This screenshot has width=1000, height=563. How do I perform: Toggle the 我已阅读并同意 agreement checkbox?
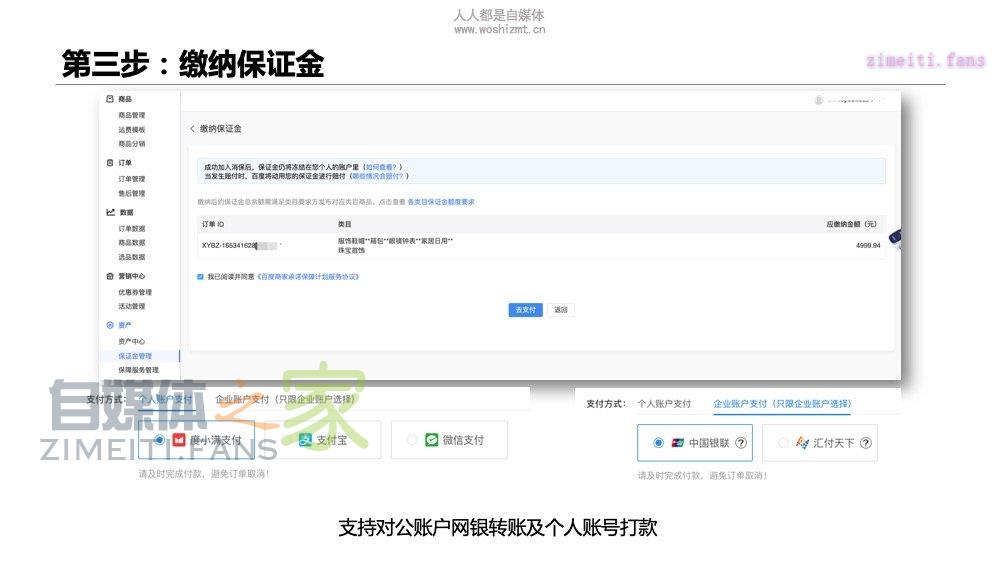click(201, 276)
